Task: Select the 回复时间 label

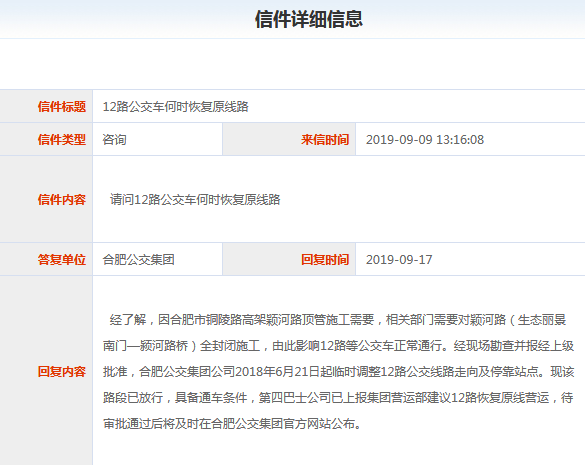Action: [x=325, y=259]
